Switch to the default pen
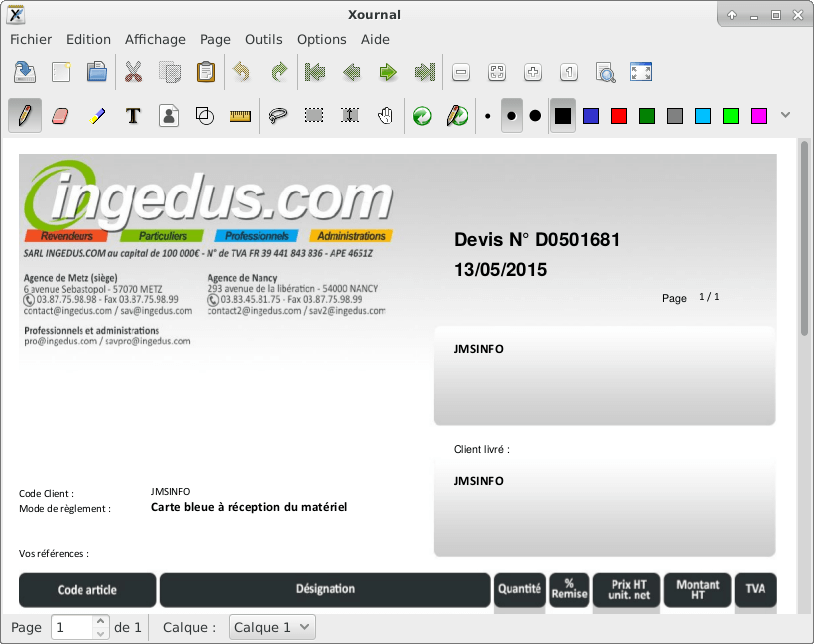Viewport: 814px width, 644px height. pos(457,116)
